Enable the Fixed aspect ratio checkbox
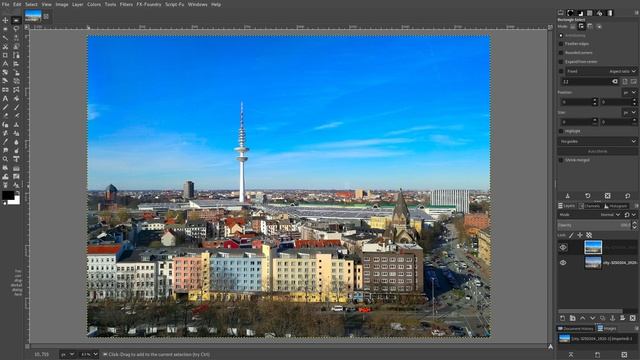Image resolution: width=640 pixels, height=360 pixels. click(x=561, y=71)
